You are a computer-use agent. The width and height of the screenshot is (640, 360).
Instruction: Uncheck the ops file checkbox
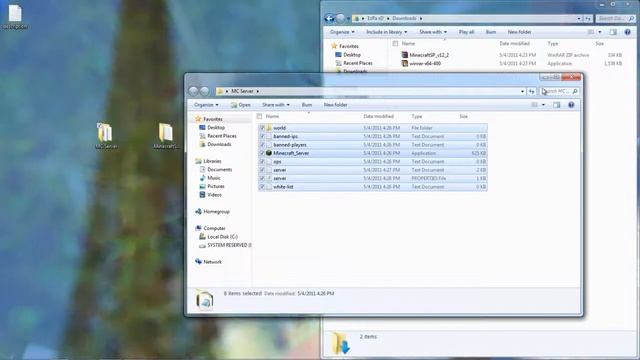(262, 162)
